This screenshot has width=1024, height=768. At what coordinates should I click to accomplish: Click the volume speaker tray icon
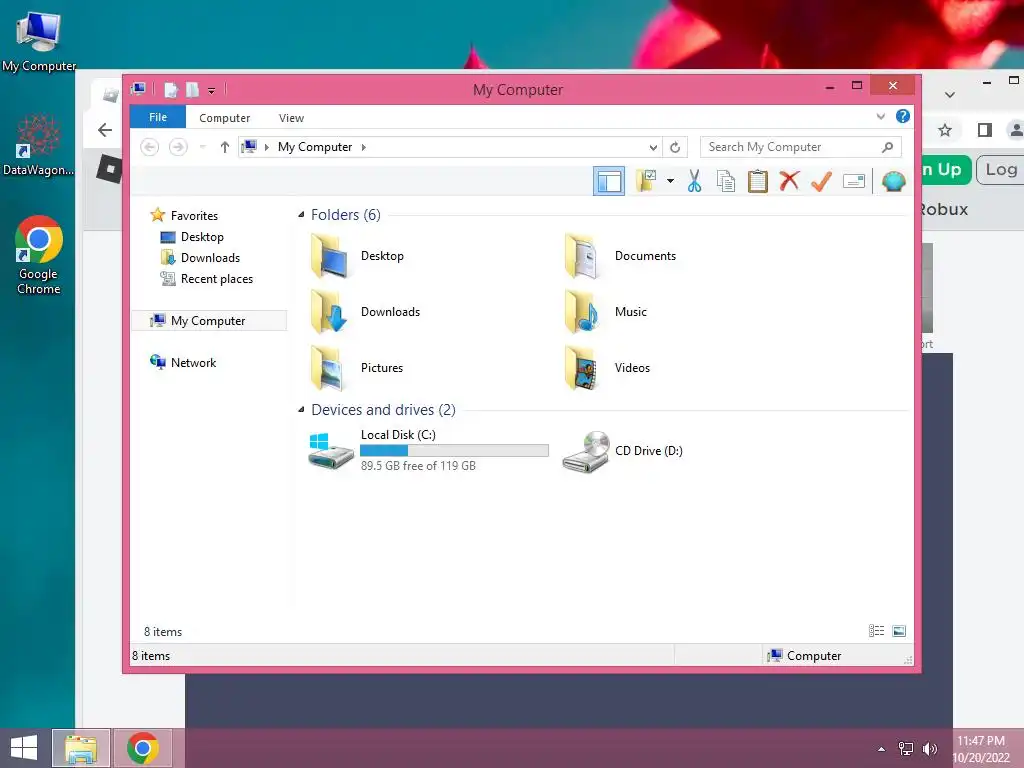tap(930, 749)
